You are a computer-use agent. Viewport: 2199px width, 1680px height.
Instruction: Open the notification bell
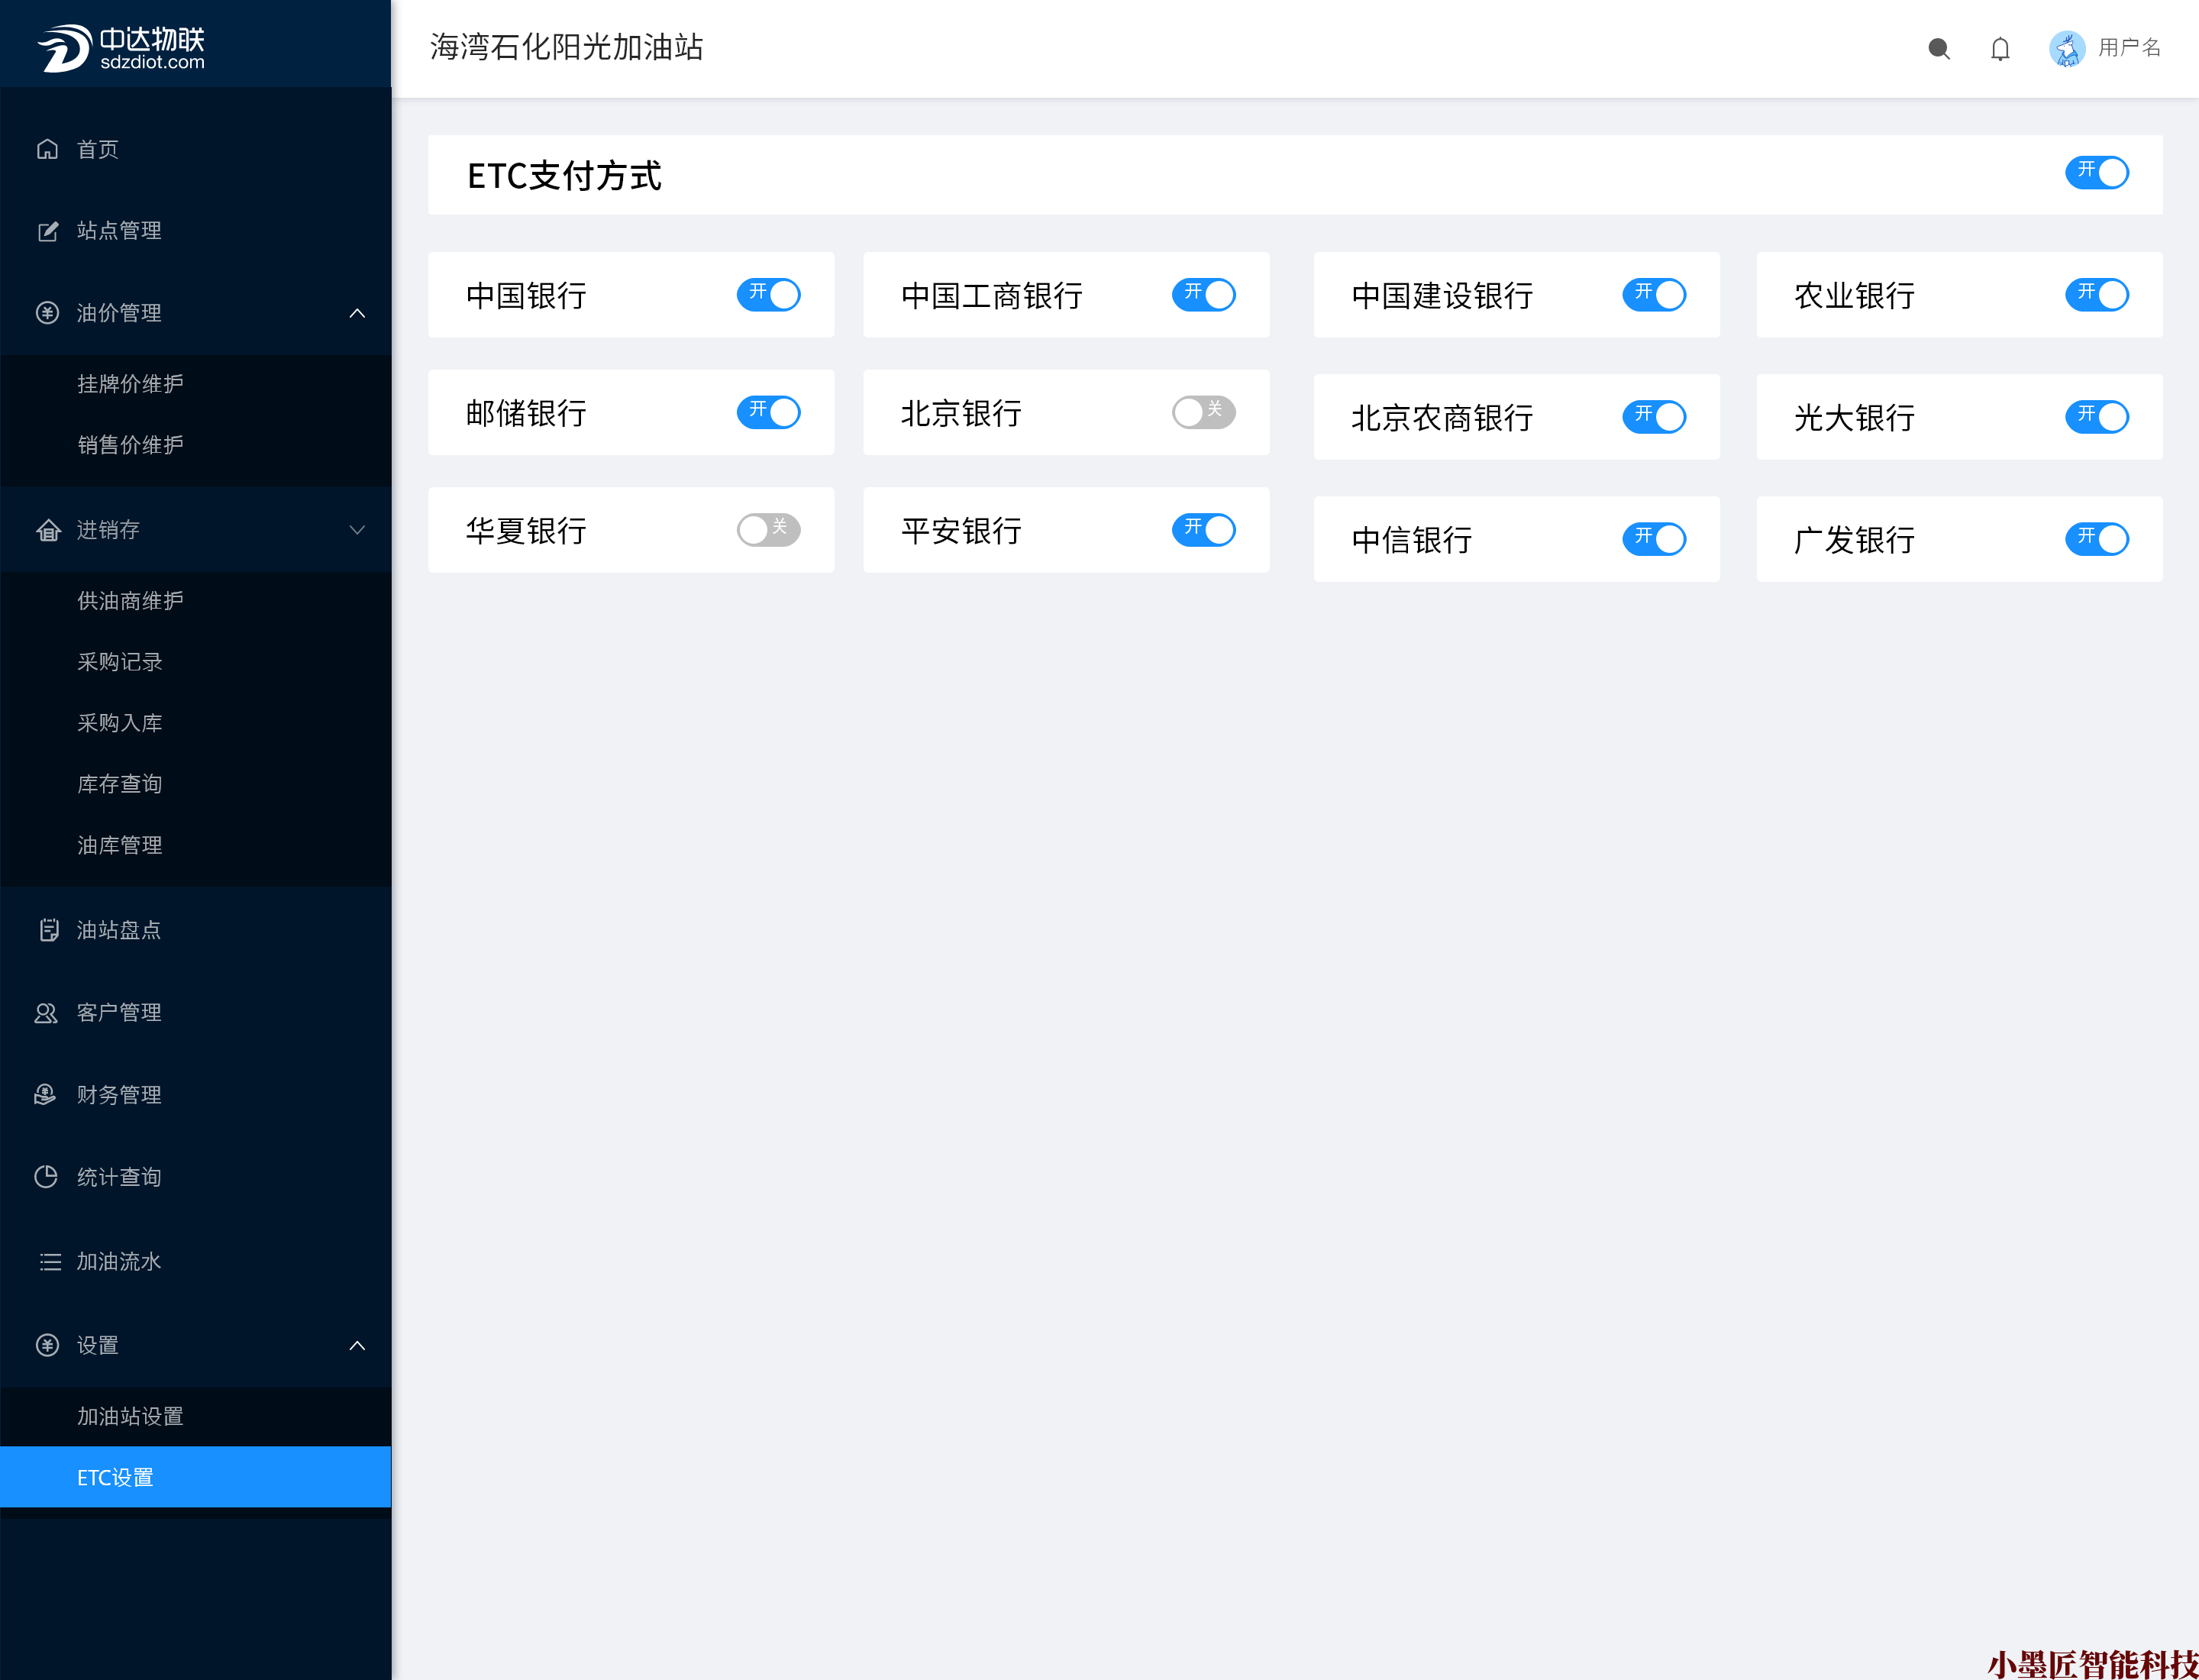[x=1999, y=48]
